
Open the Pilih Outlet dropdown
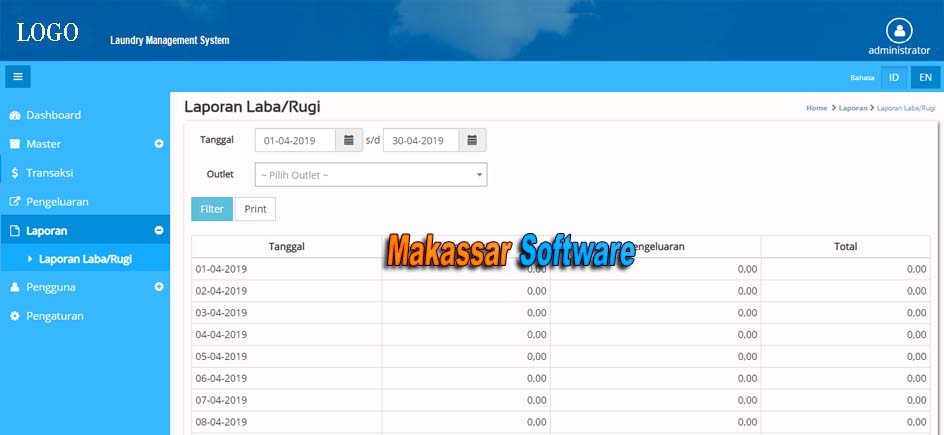(x=370, y=175)
